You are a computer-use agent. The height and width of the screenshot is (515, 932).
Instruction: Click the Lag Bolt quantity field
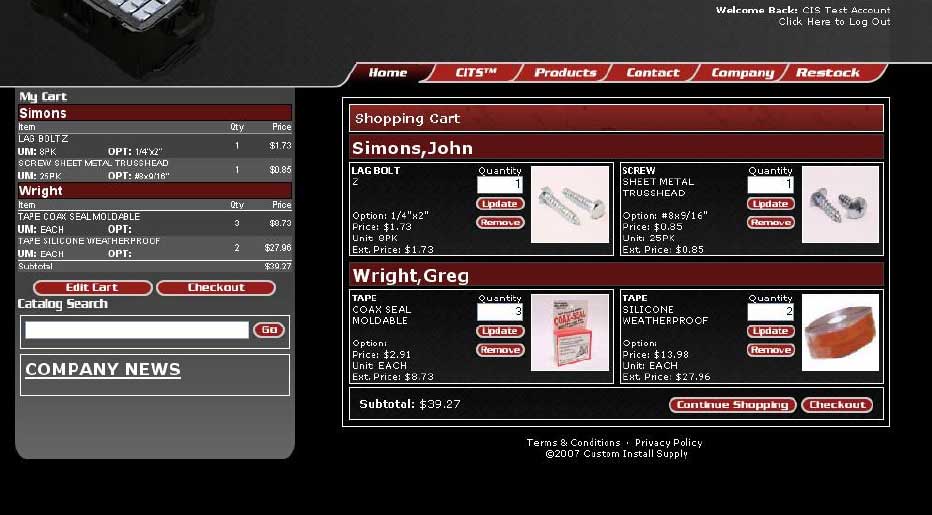(x=500, y=185)
